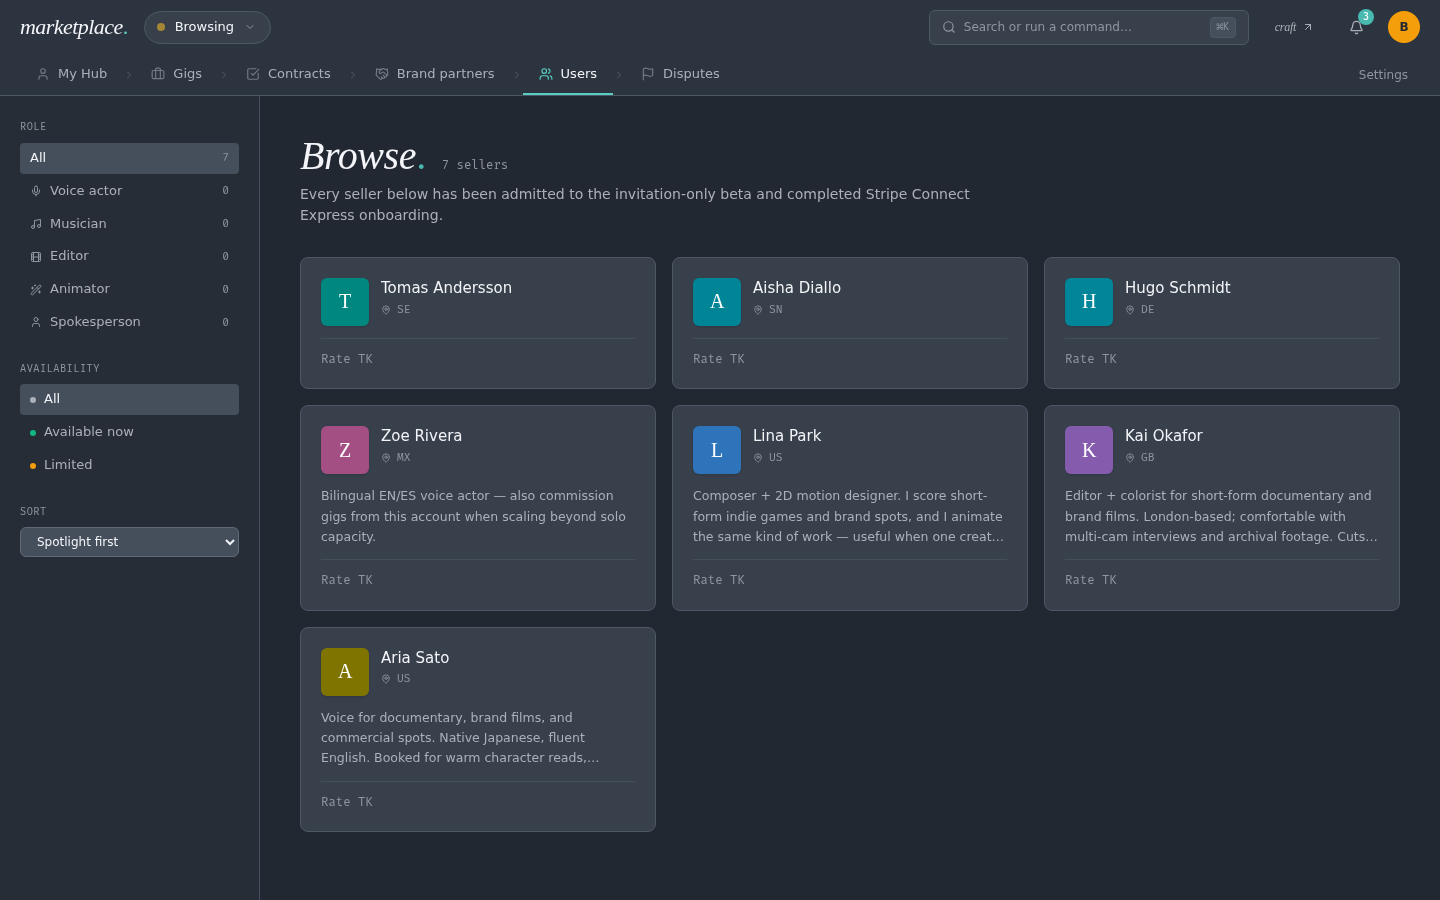The height and width of the screenshot is (900, 1440).
Task: Switch to the Disputes tab
Action: click(x=680, y=74)
